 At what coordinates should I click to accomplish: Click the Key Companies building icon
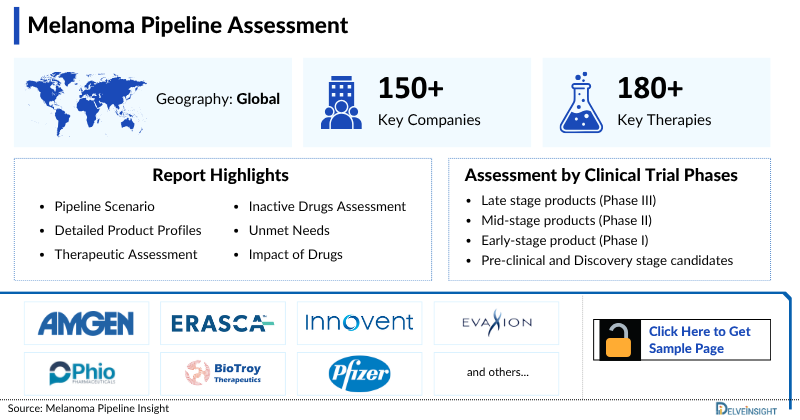pos(341,103)
